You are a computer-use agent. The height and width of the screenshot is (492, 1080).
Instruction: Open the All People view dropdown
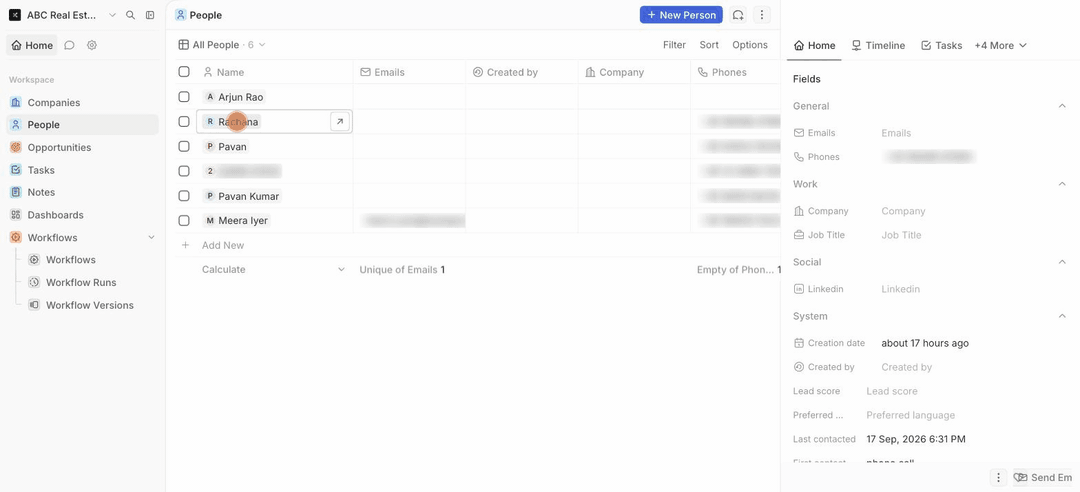point(222,45)
